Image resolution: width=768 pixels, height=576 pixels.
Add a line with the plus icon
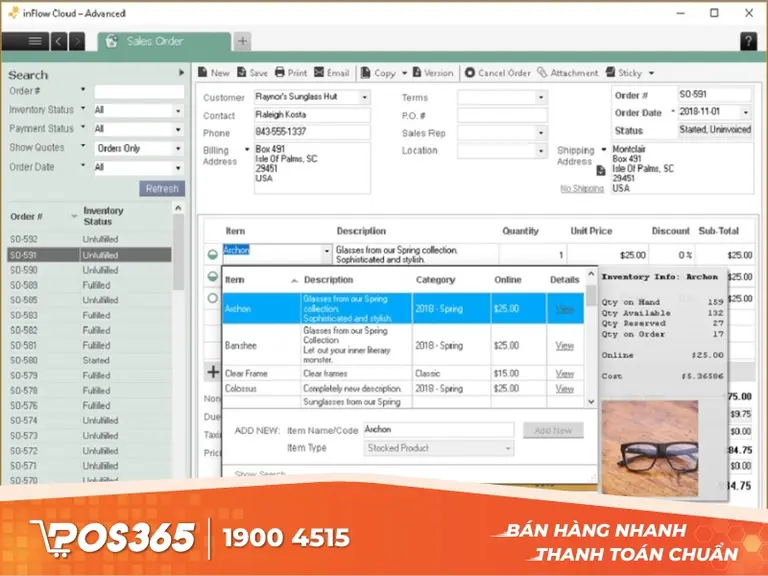click(213, 372)
